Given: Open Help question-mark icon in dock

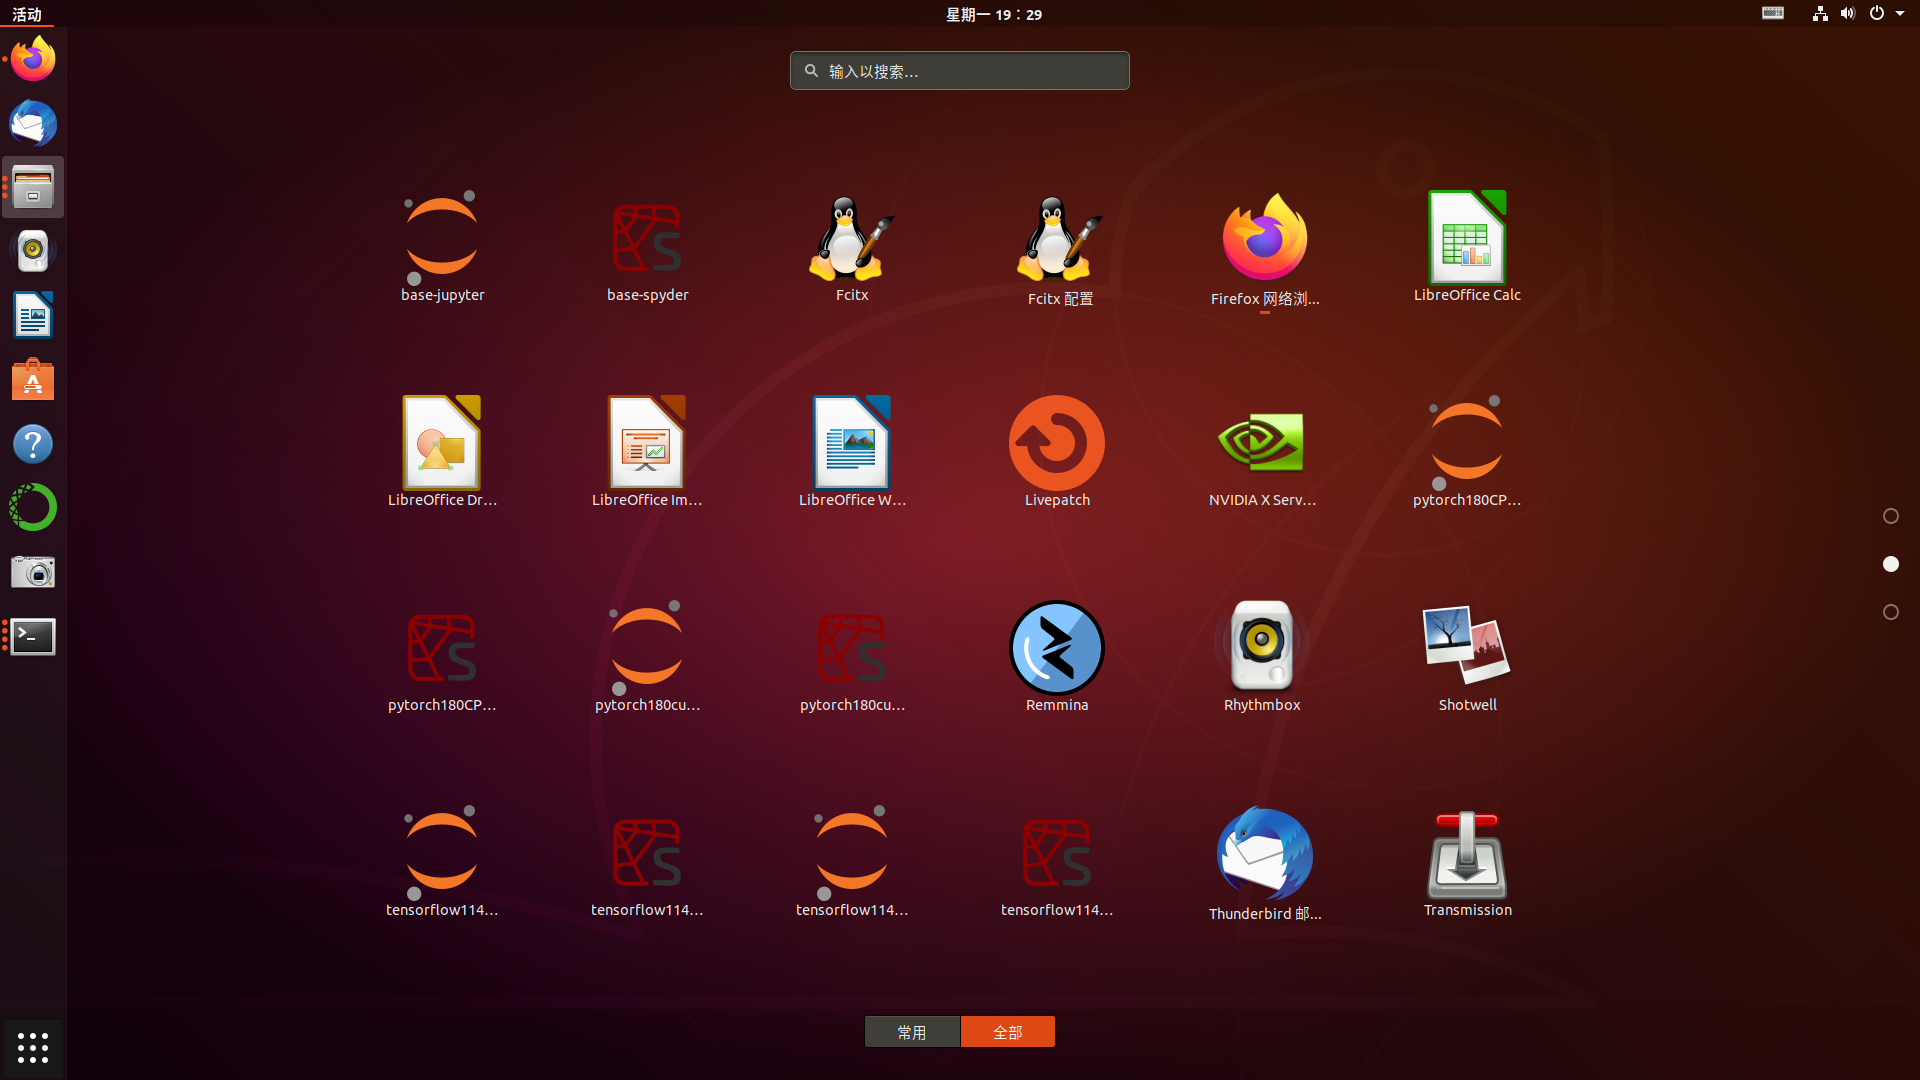Looking at the screenshot, I should coord(33,444).
